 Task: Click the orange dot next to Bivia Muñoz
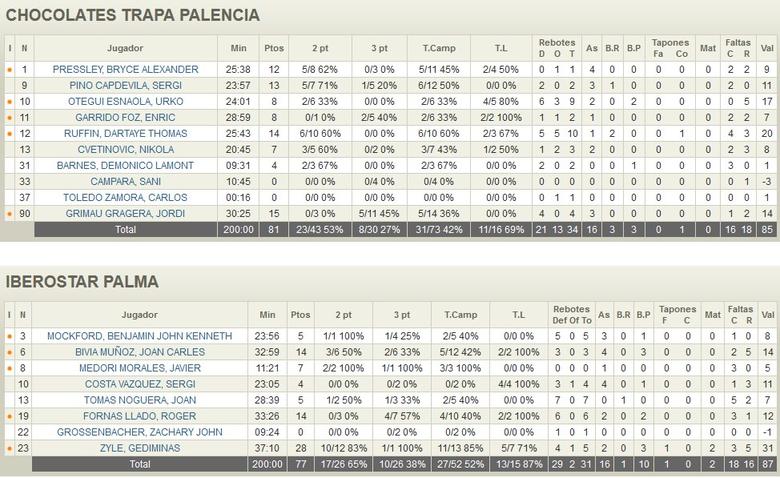click(10, 352)
